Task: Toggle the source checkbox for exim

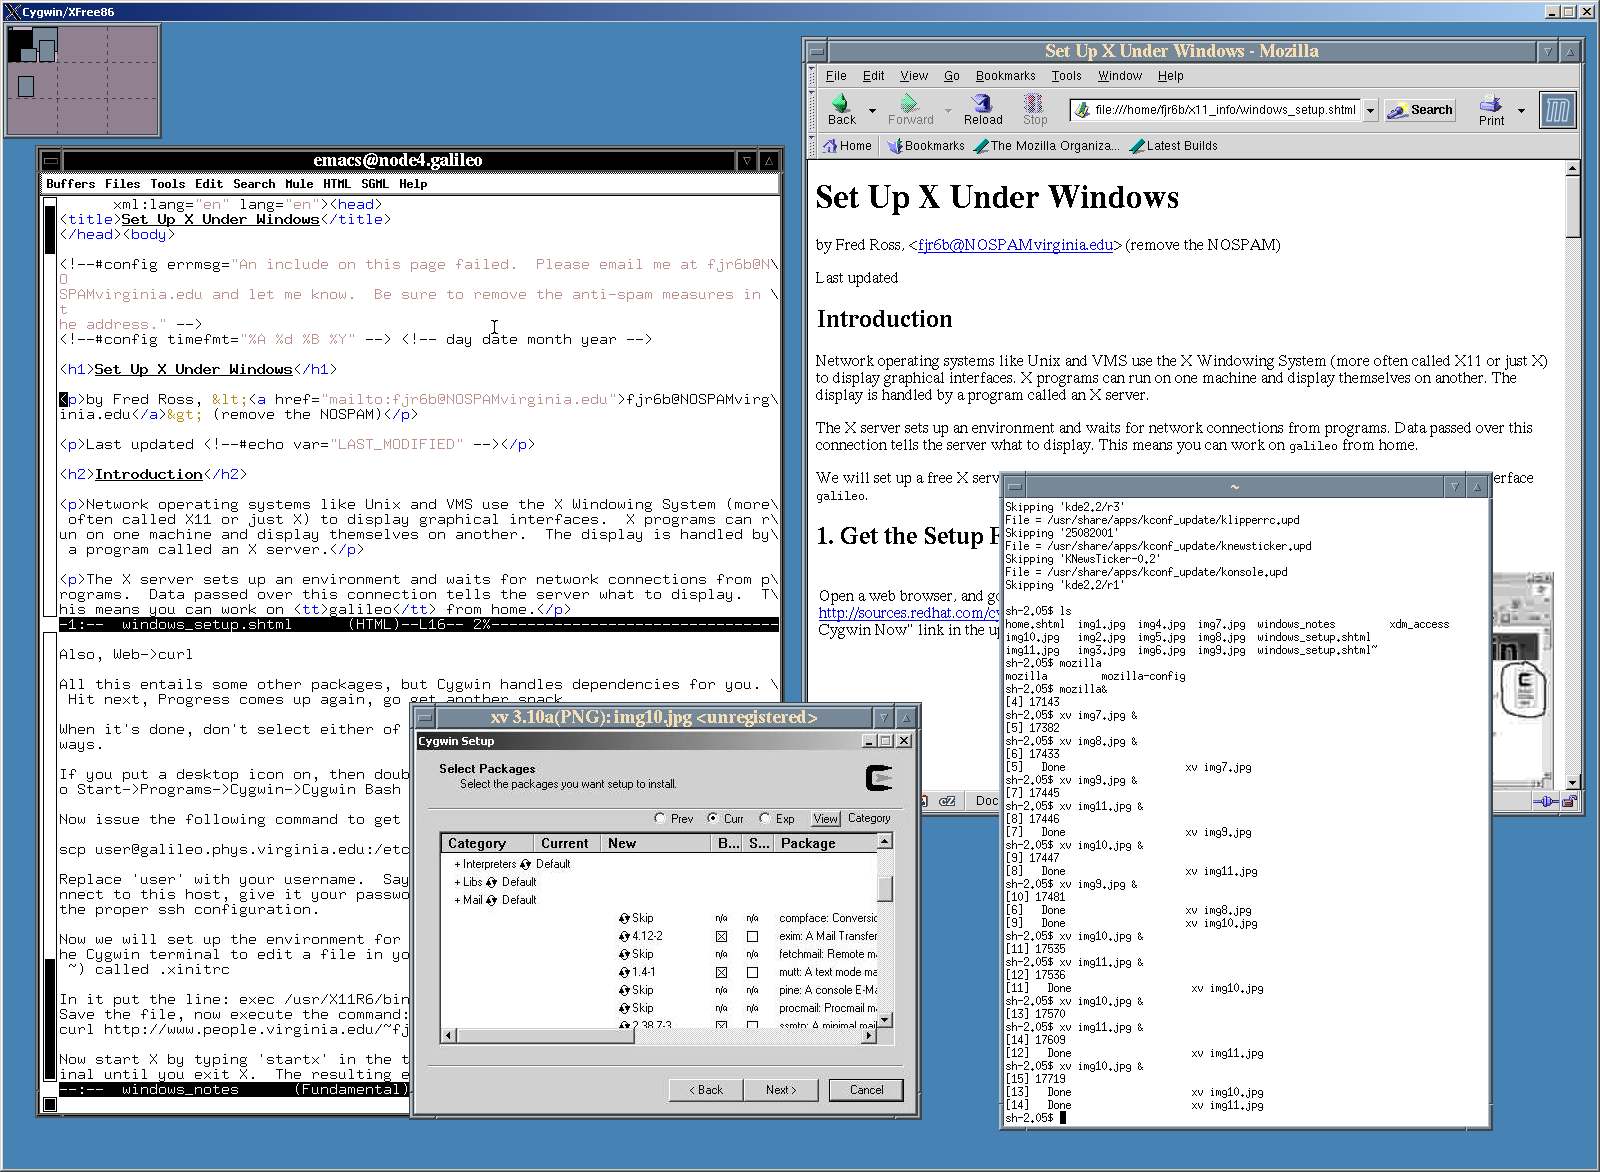Action: coord(752,937)
